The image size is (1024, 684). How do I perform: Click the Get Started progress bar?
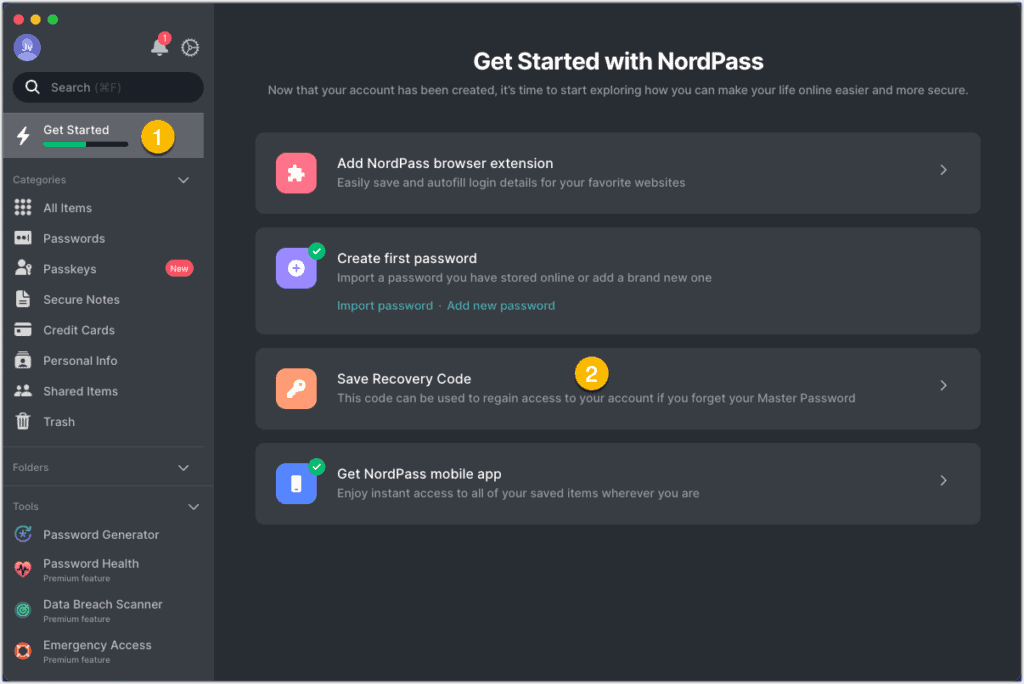click(86, 144)
